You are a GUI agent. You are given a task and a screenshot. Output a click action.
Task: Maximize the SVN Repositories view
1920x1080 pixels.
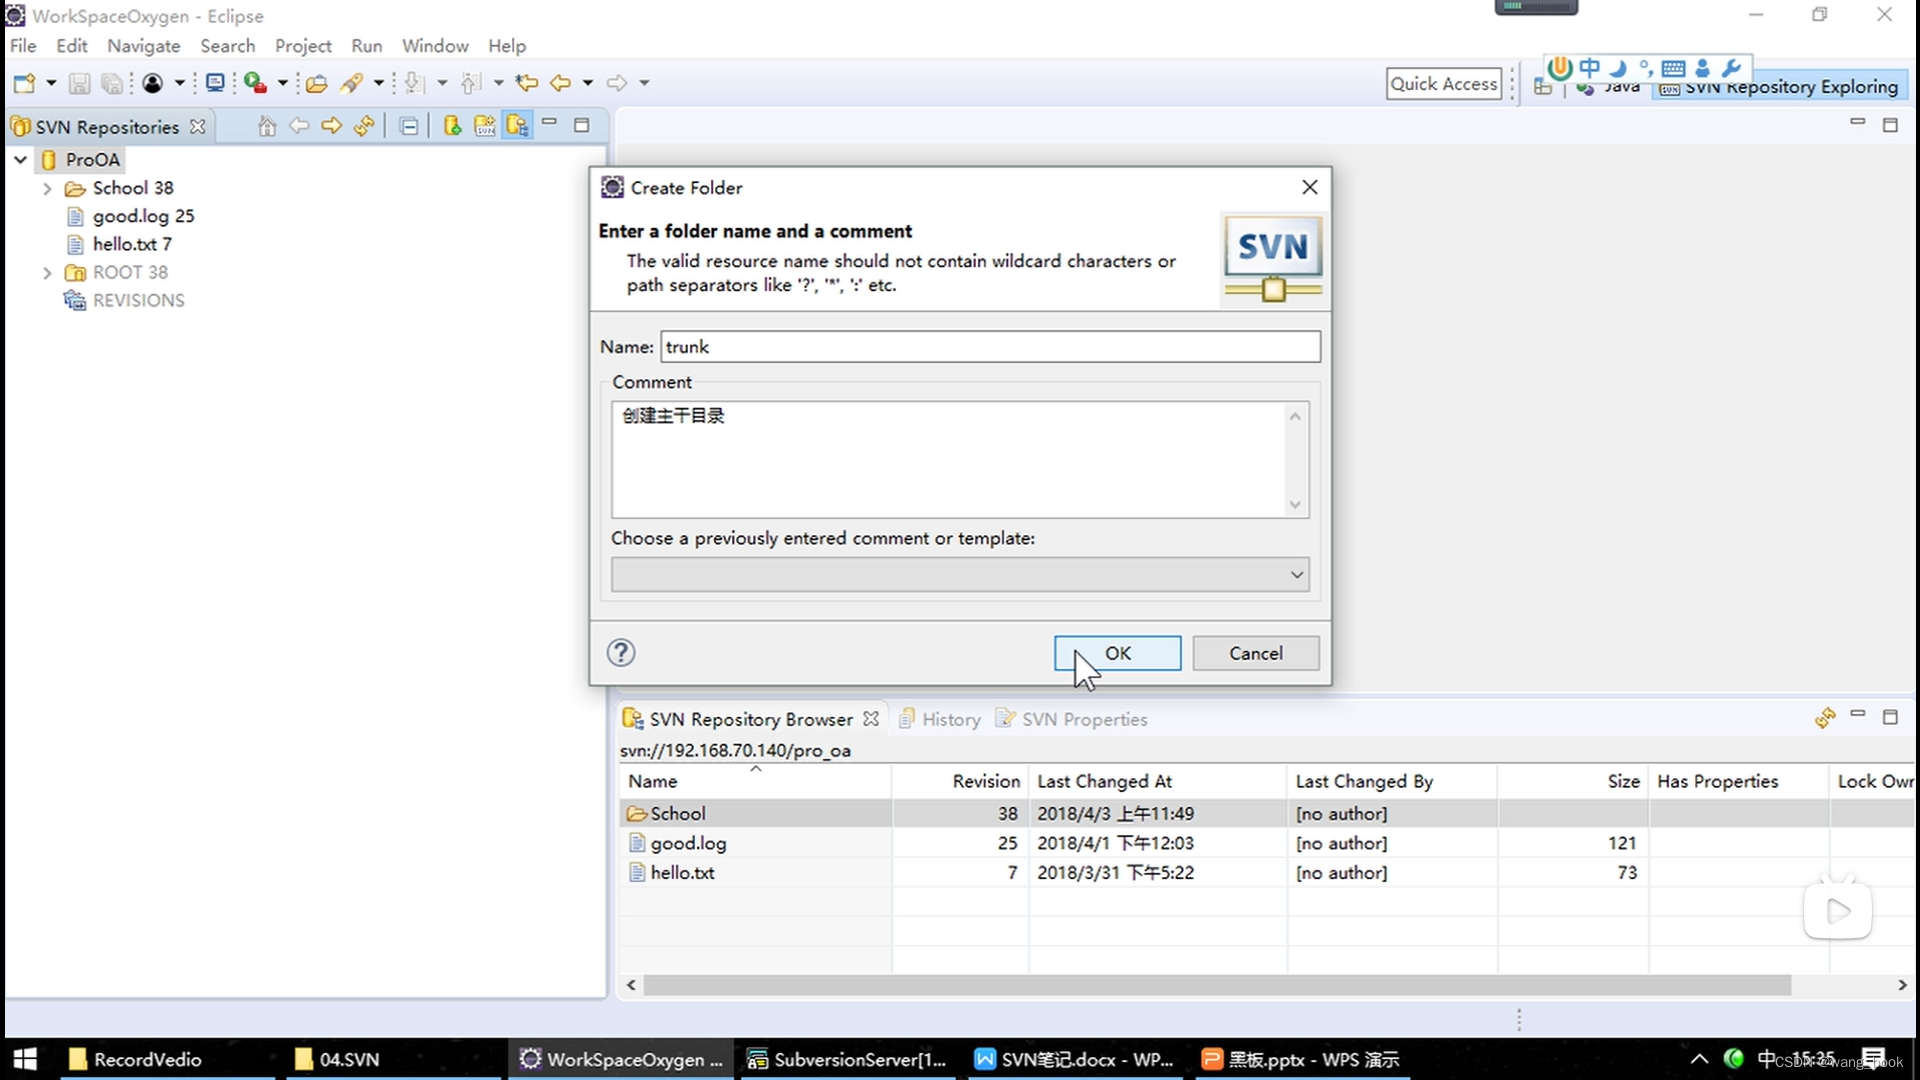coord(582,125)
